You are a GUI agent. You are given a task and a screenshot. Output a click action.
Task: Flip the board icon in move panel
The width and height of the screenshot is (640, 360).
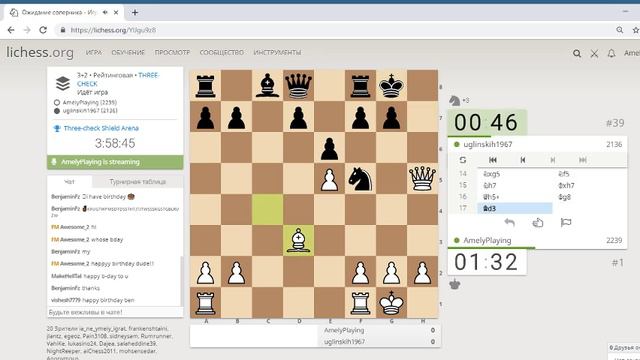tap(462, 160)
